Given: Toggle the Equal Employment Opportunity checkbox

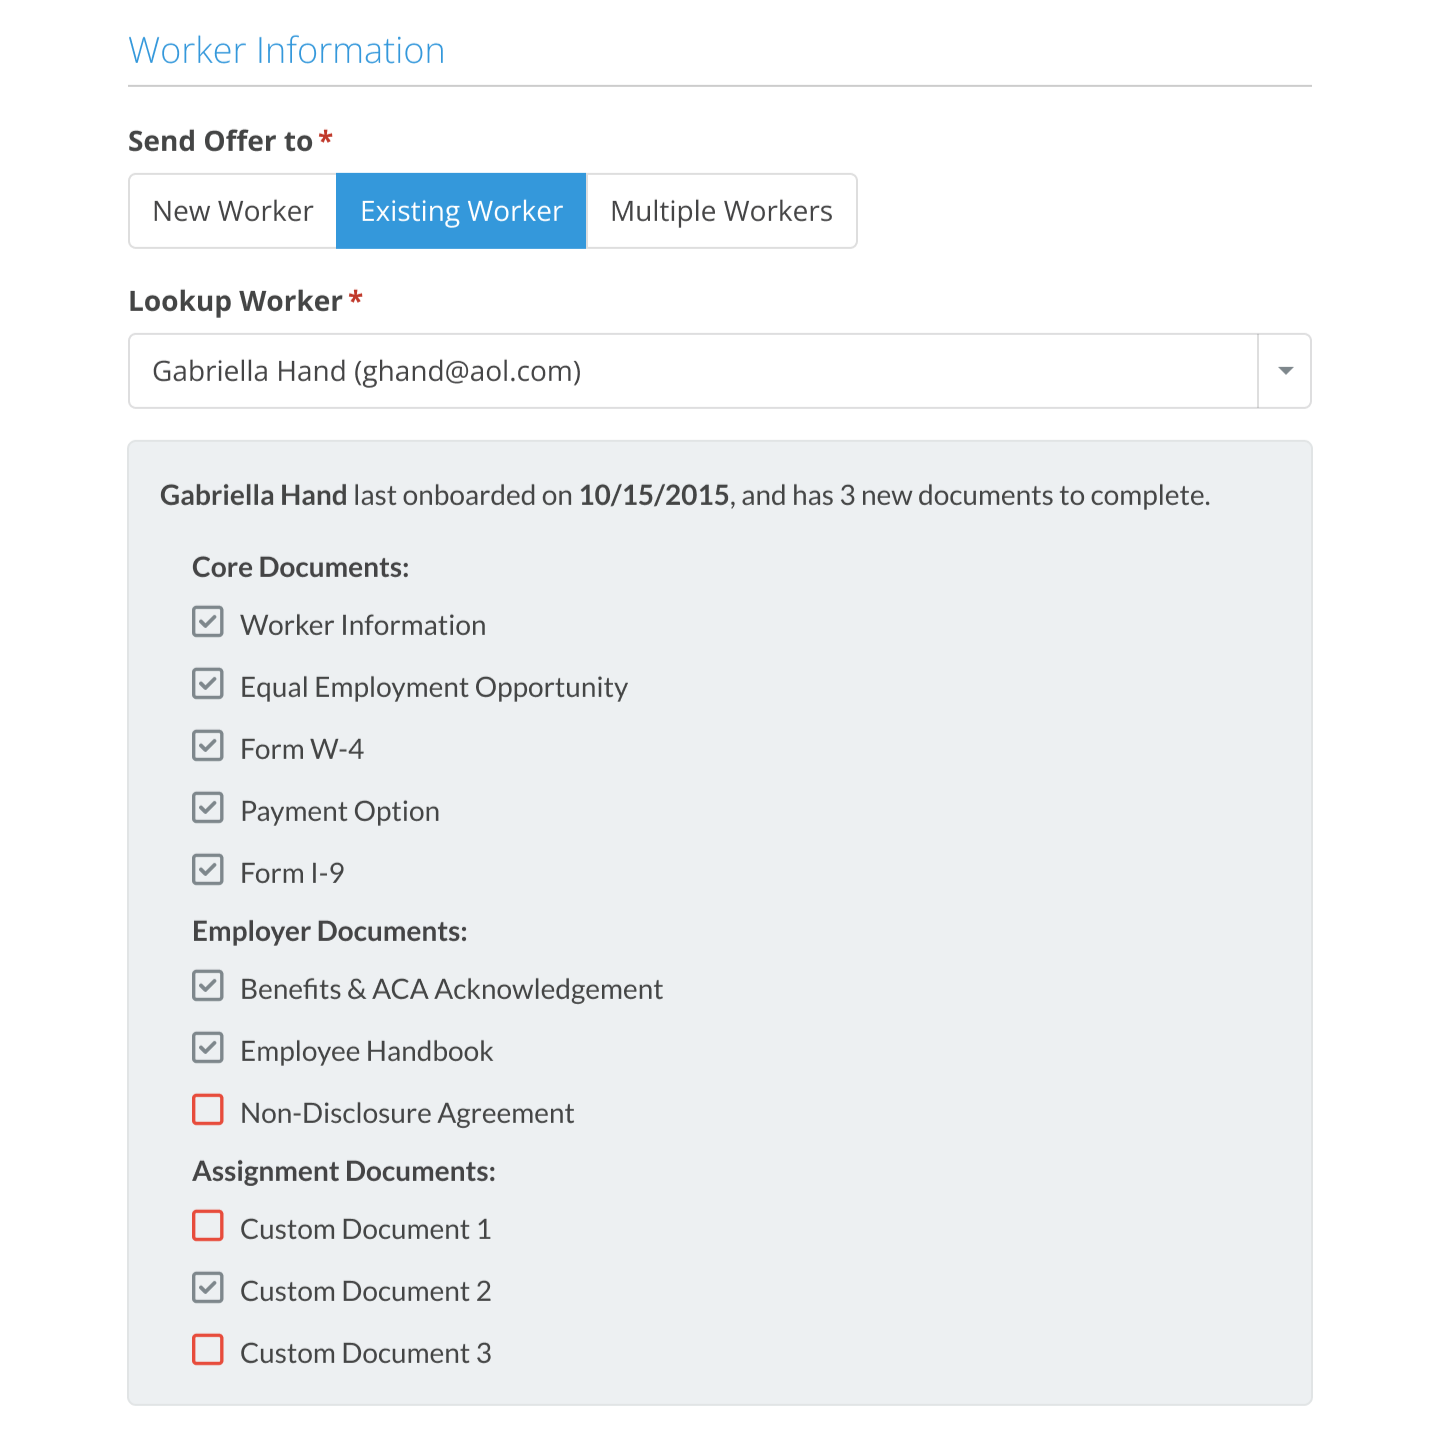Looking at the screenshot, I should [x=208, y=684].
